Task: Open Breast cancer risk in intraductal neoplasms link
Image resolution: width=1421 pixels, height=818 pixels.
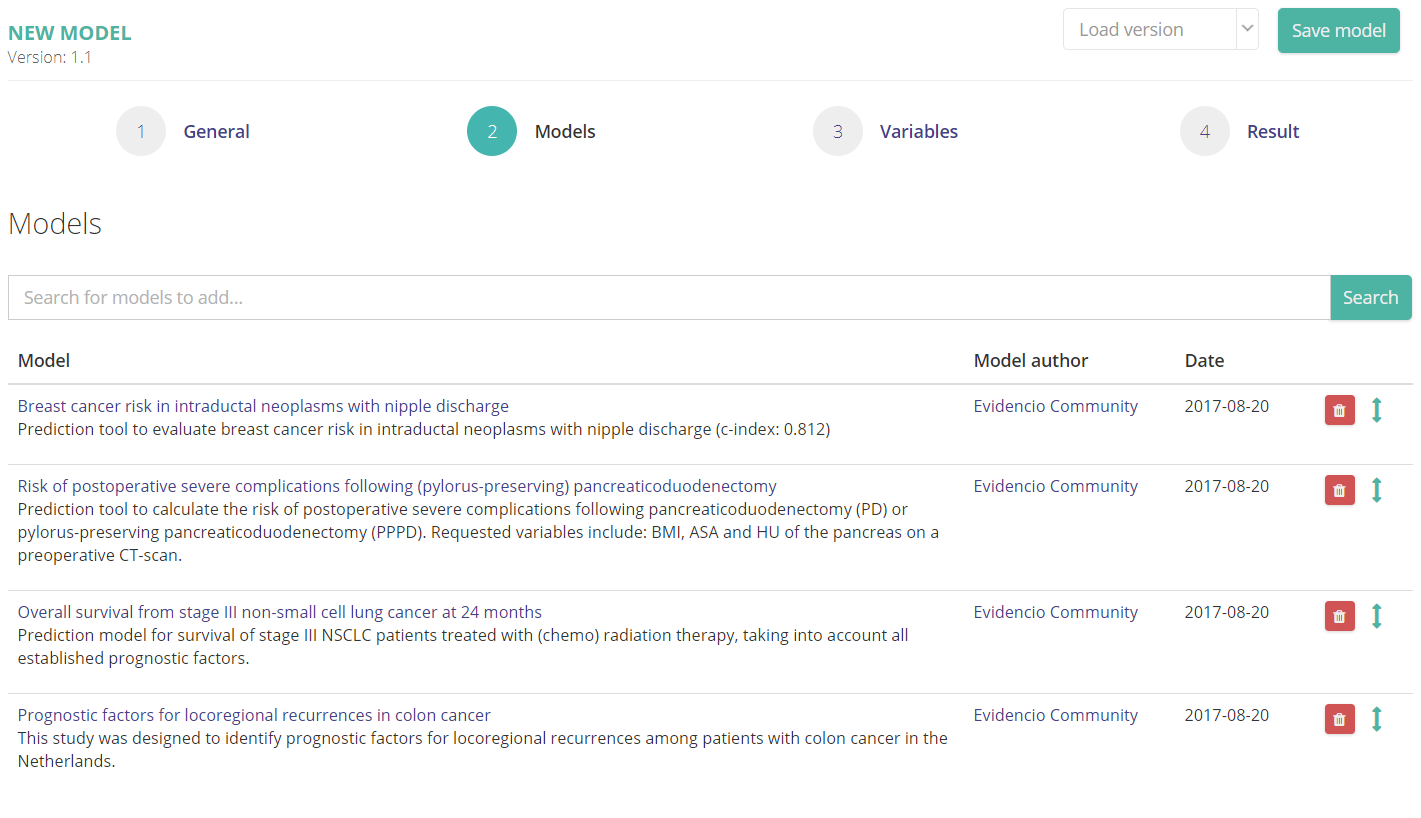Action: pyautogui.click(x=263, y=406)
